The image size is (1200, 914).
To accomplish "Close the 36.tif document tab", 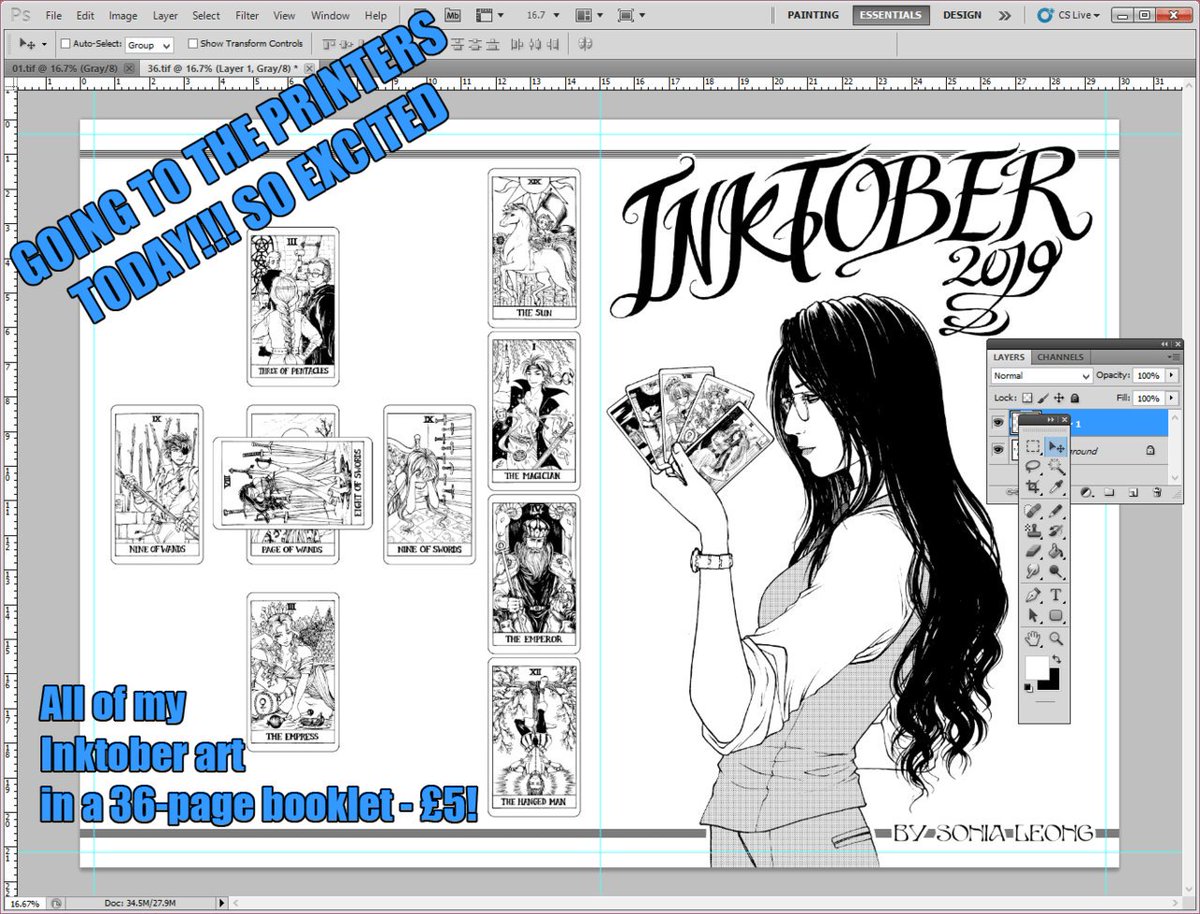I will pos(309,68).
